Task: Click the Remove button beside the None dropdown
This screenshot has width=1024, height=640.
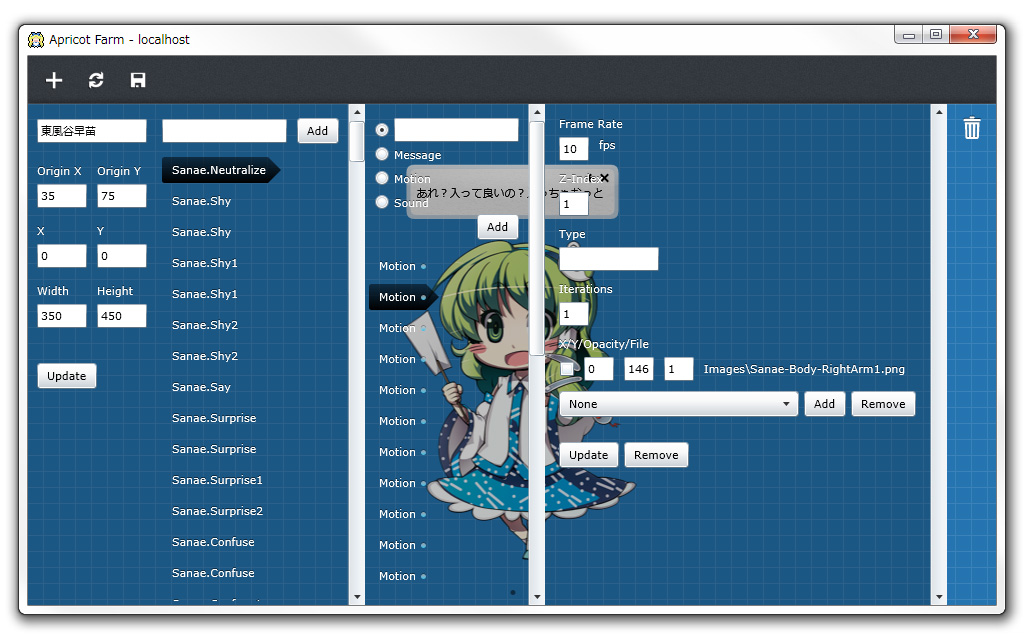Action: [x=883, y=404]
